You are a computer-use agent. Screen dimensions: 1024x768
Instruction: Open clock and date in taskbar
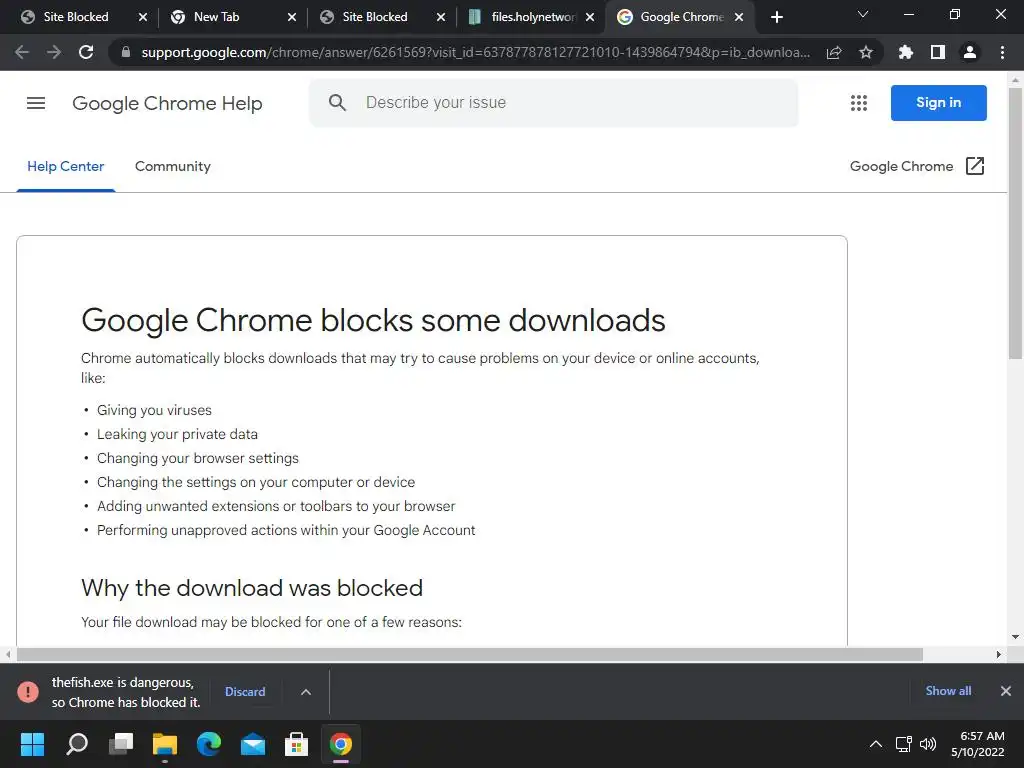pyautogui.click(x=978, y=744)
